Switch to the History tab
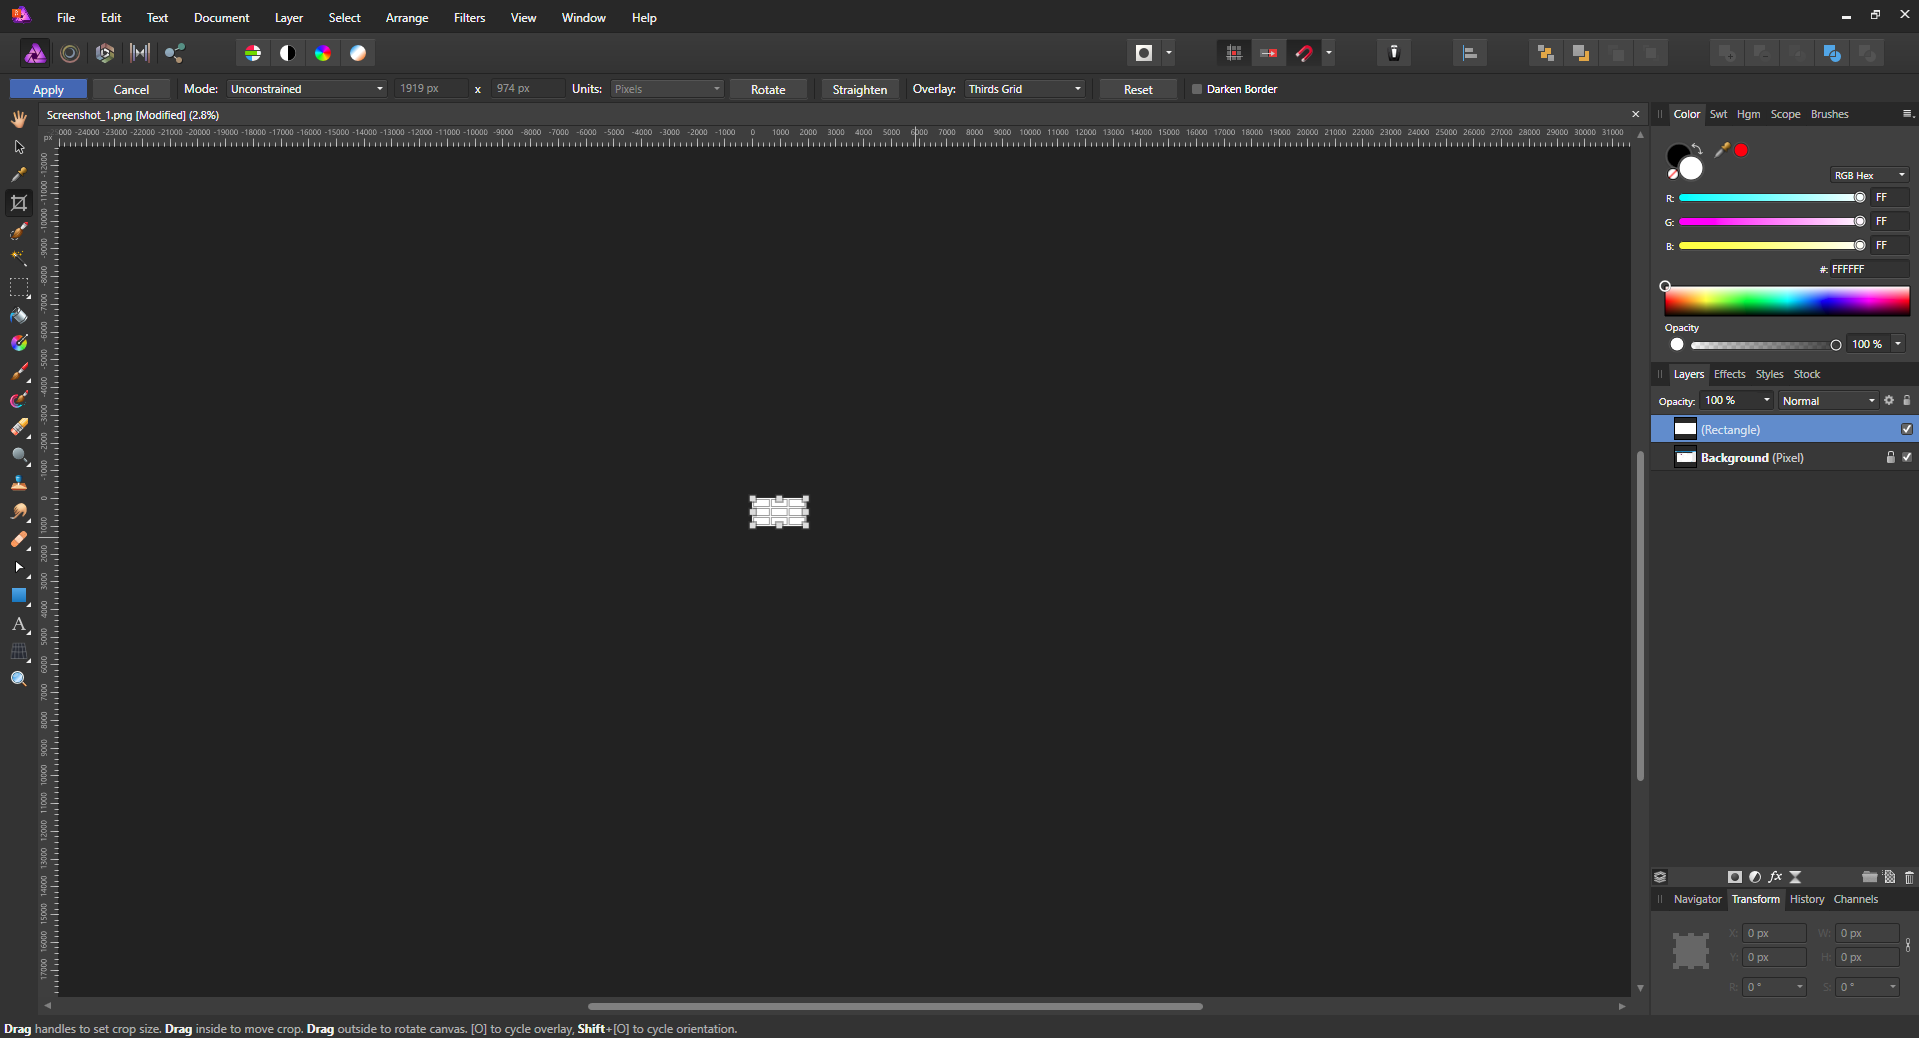 coord(1807,899)
